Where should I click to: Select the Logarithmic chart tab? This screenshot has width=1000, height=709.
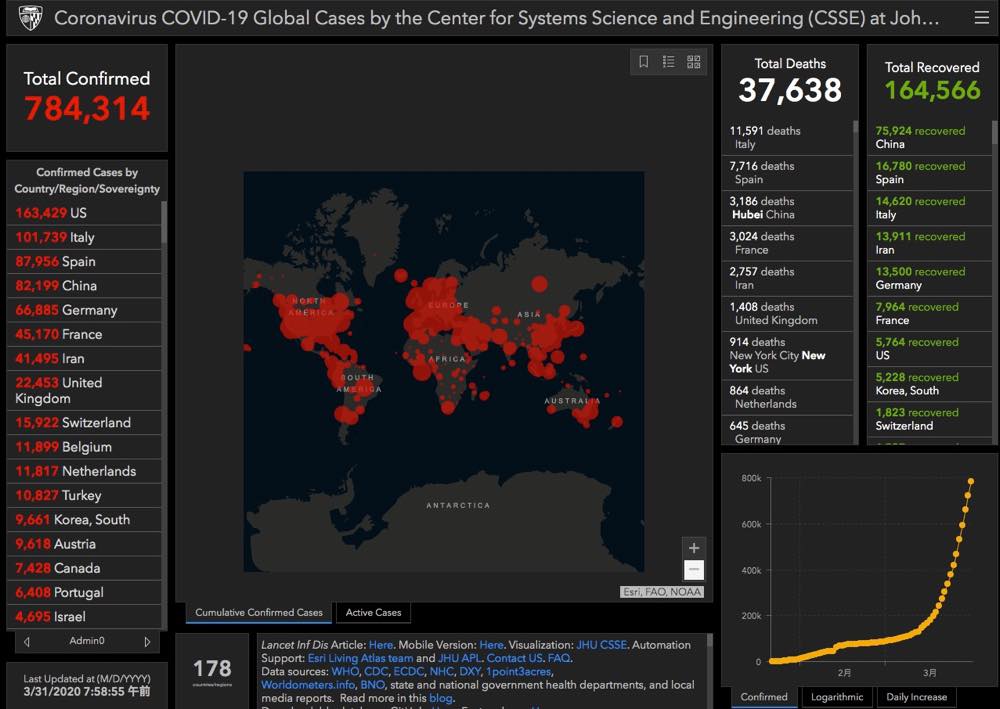pyautogui.click(x=837, y=697)
